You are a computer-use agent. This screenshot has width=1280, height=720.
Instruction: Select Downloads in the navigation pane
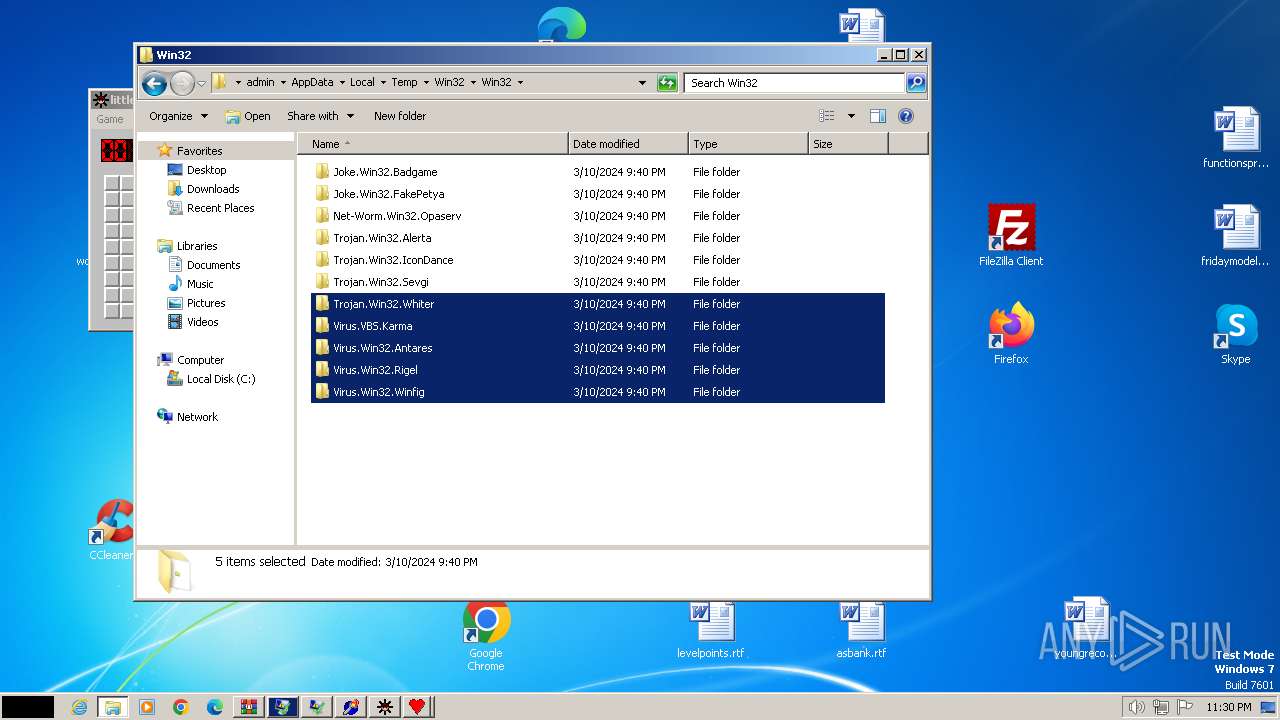click(213, 189)
